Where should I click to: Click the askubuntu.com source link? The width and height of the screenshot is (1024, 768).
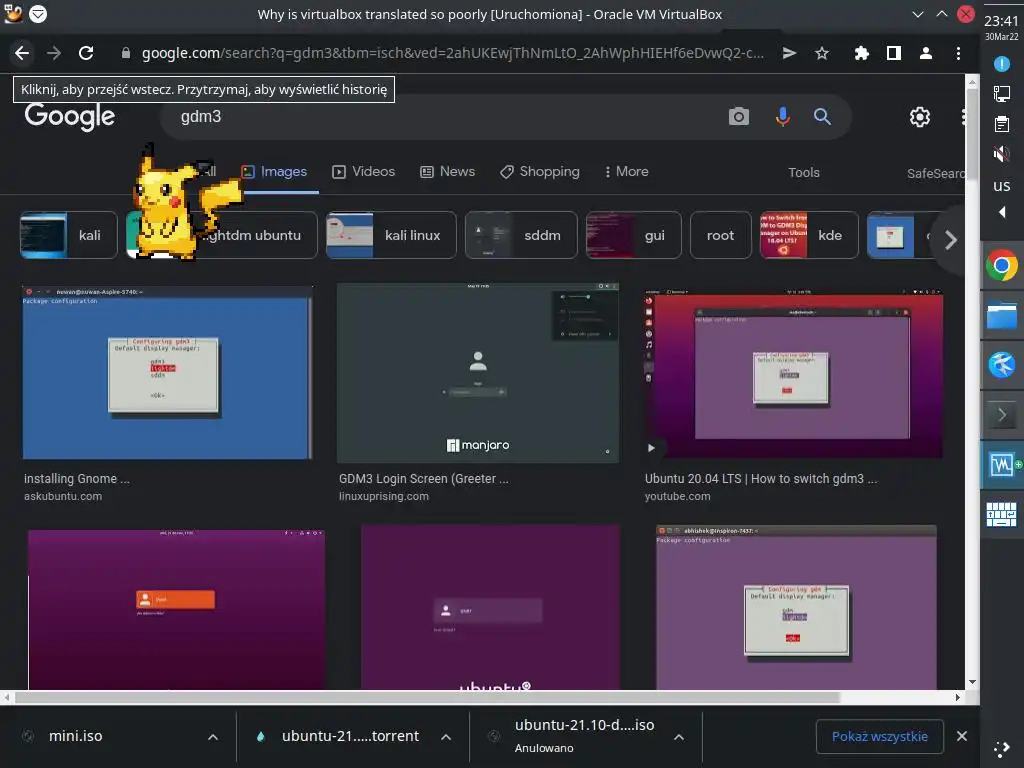tap(63, 496)
